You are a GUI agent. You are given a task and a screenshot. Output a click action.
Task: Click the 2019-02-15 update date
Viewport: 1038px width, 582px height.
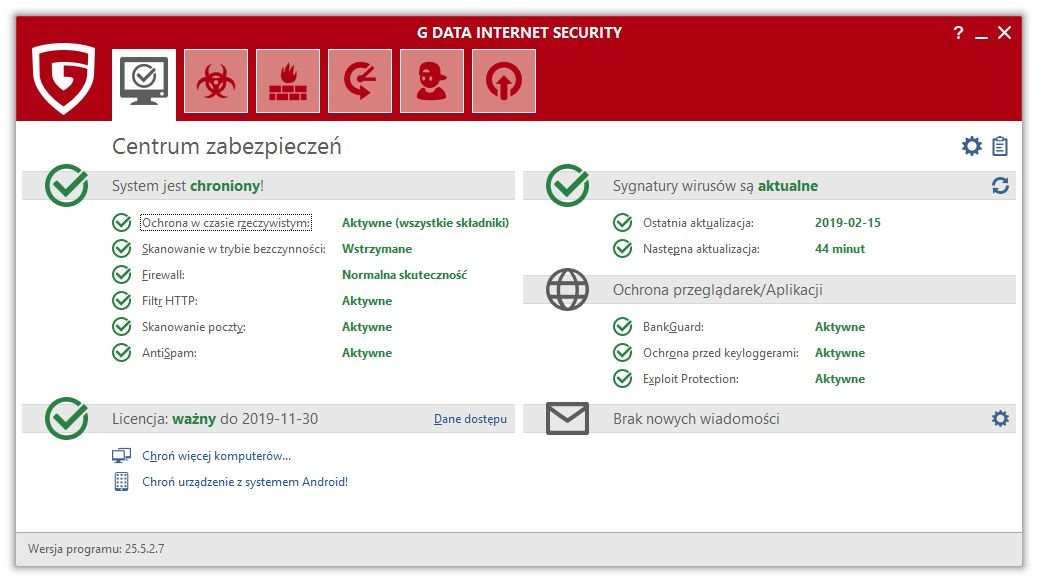(847, 223)
